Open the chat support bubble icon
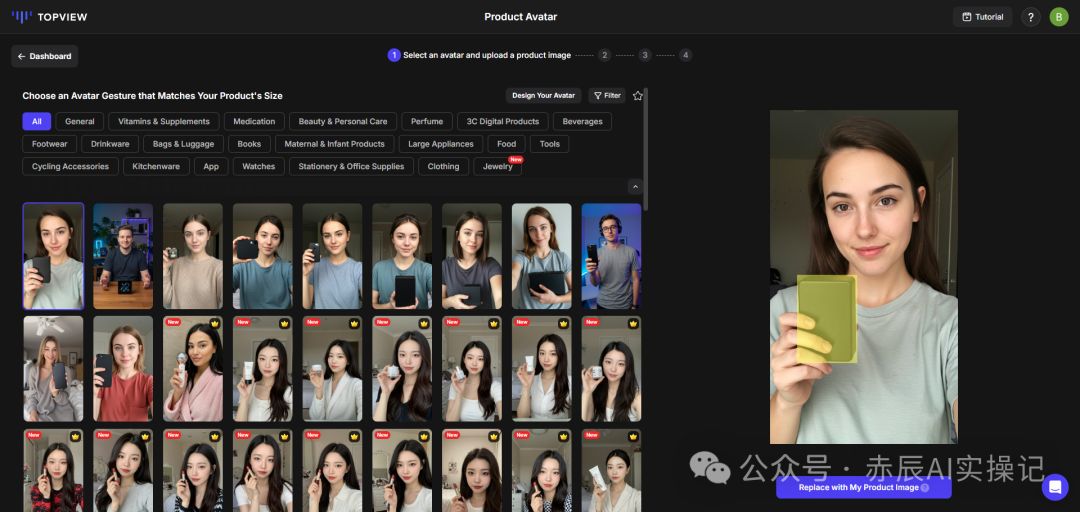The width and height of the screenshot is (1080, 512). [1055, 487]
